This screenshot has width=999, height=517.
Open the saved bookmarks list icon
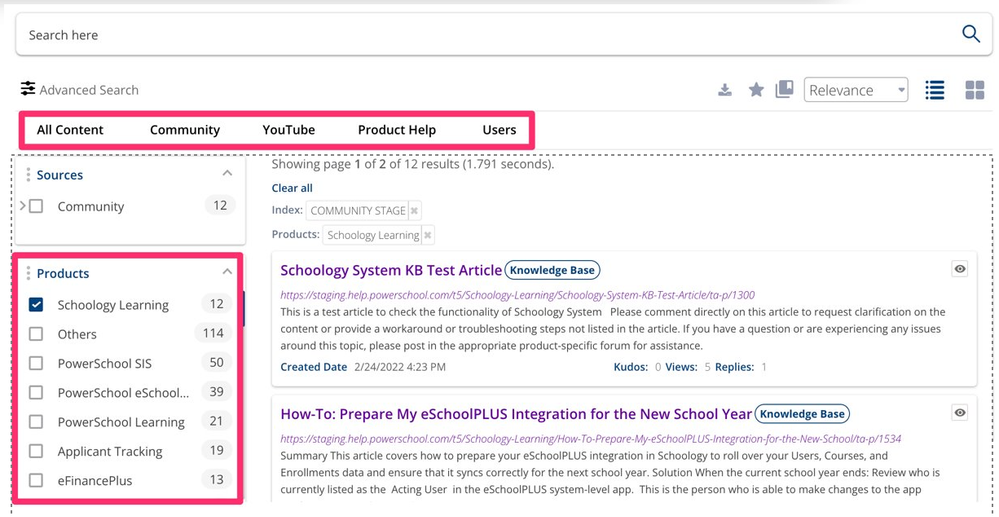pyautogui.click(x=784, y=89)
